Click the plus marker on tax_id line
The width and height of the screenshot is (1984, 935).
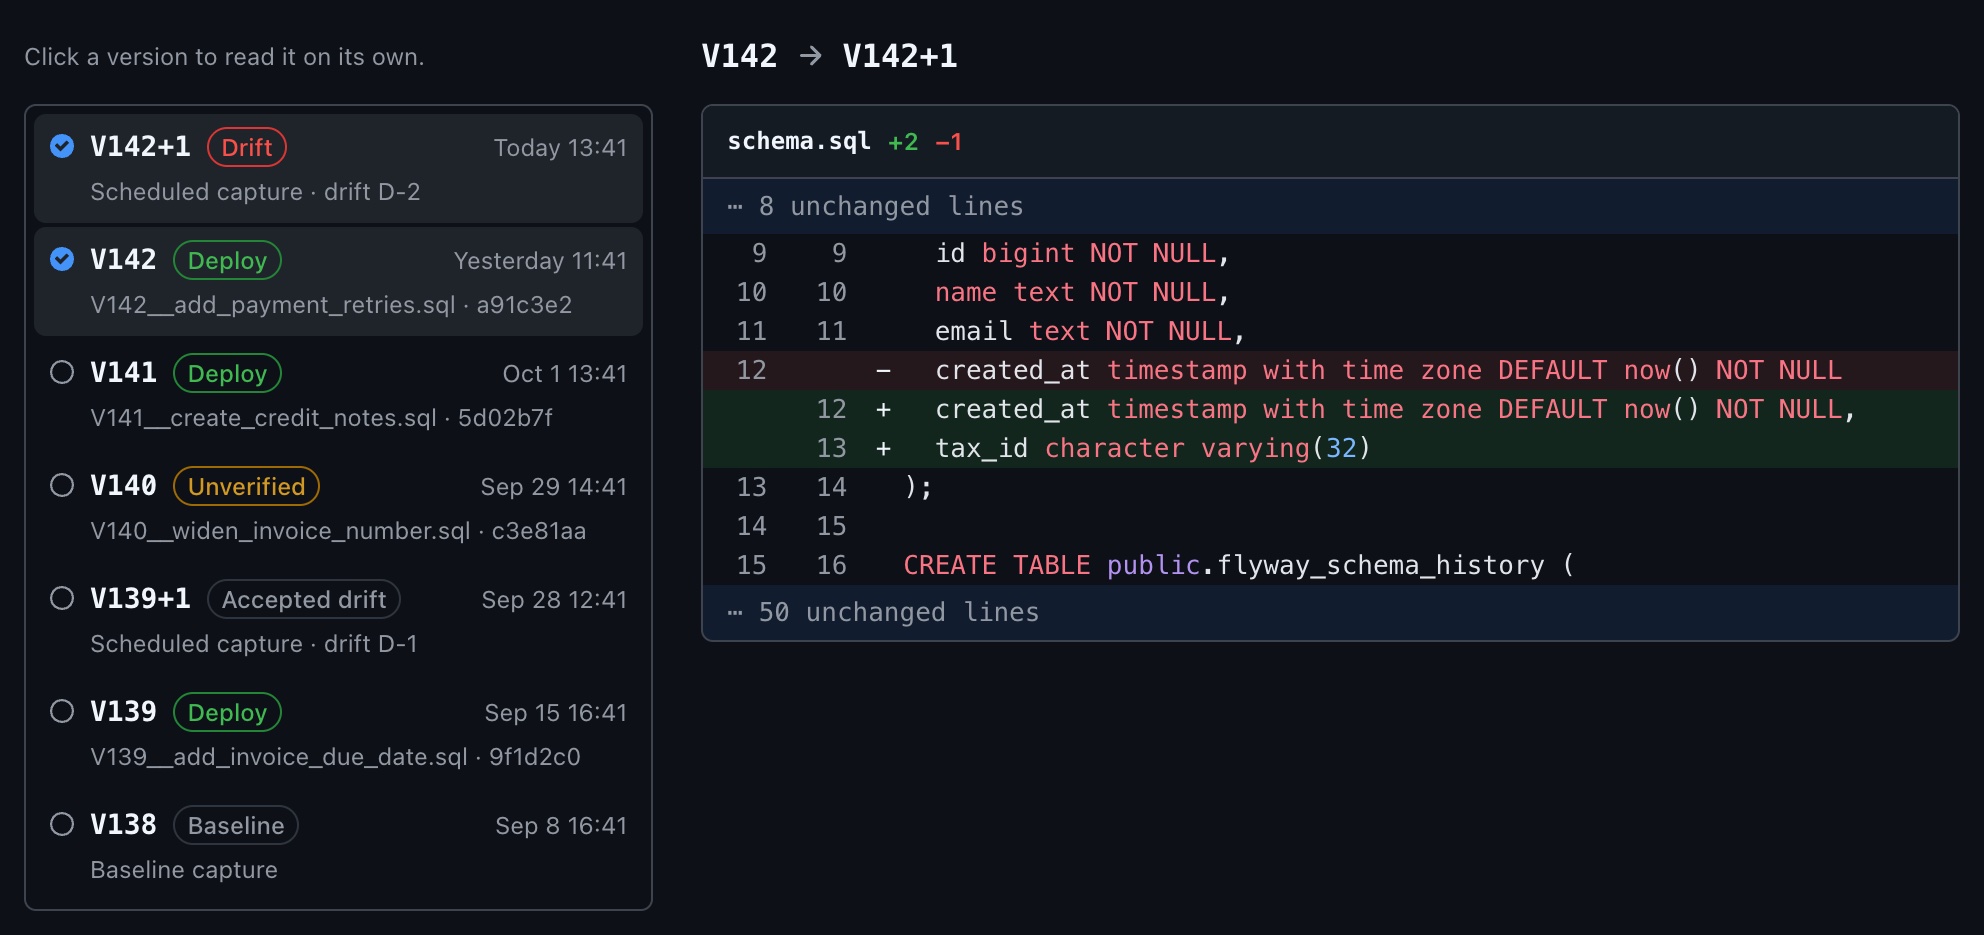click(883, 449)
